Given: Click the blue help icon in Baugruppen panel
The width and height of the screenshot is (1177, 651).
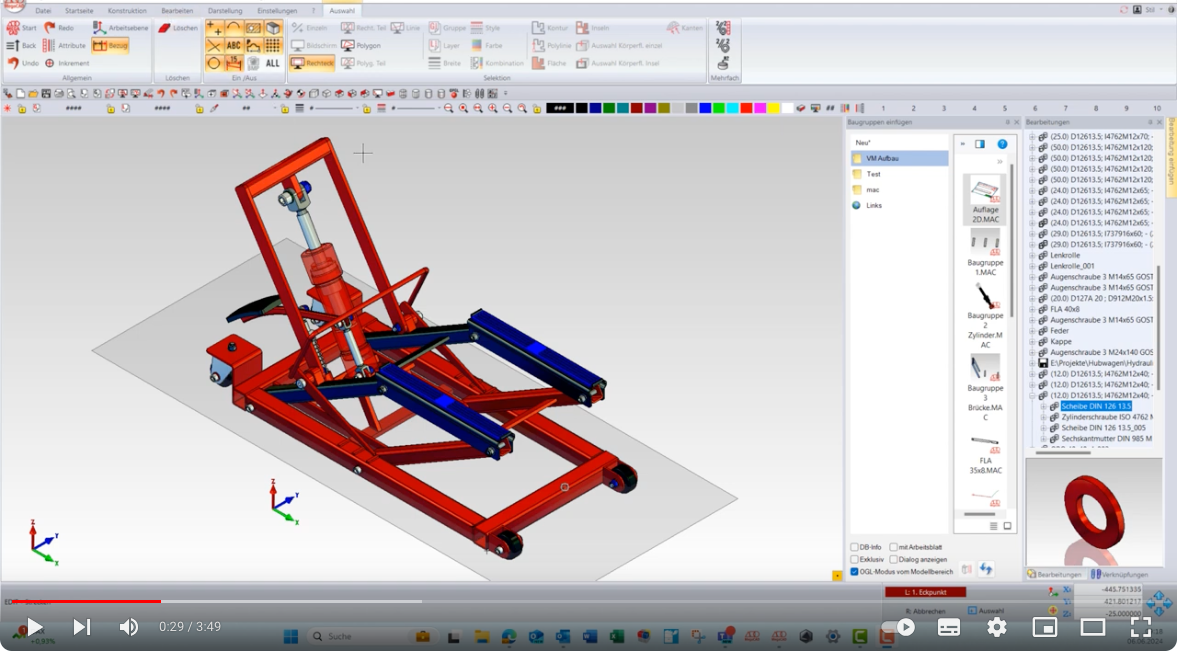Looking at the screenshot, I should point(1001,144).
